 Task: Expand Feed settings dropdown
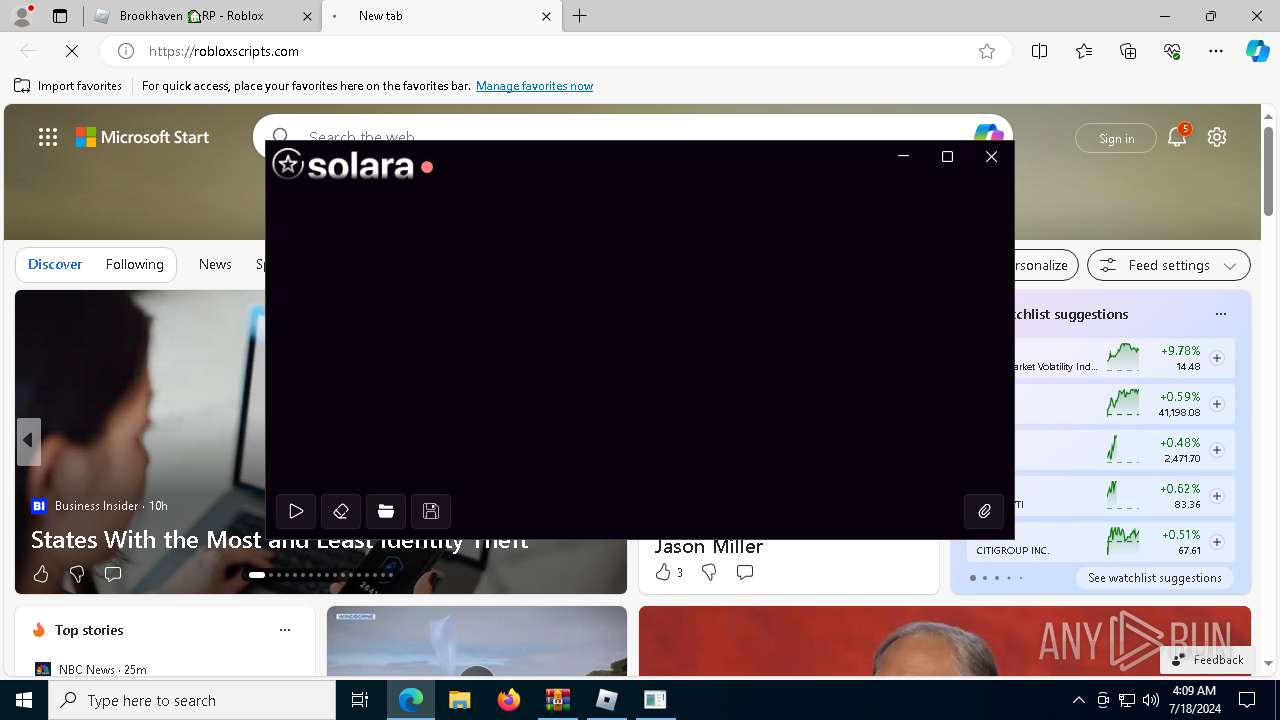tap(1169, 265)
